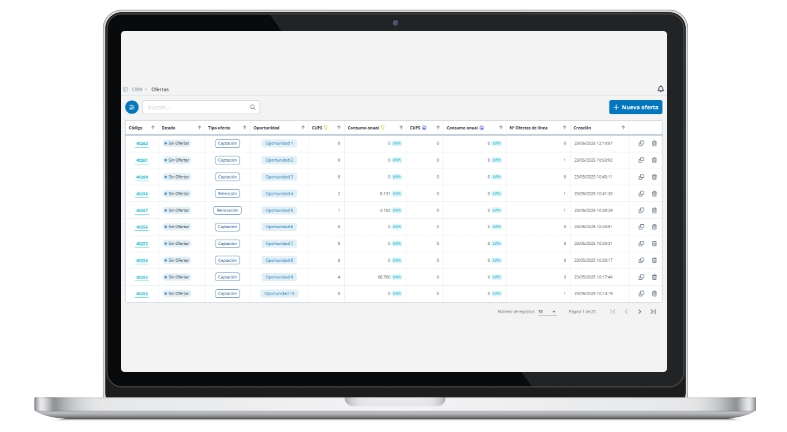
Task: Click the magnifier icon in search box
Action: coord(253,107)
